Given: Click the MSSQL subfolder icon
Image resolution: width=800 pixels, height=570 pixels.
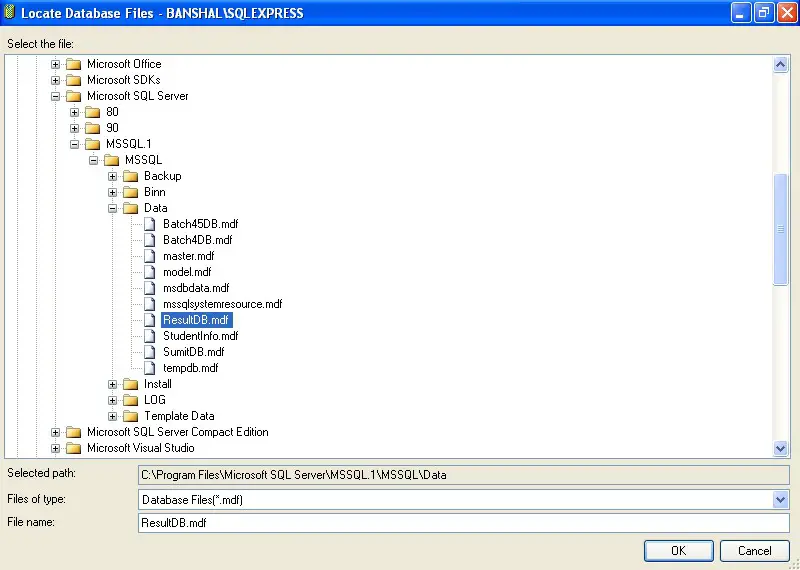Looking at the screenshot, I should click(112, 160).
